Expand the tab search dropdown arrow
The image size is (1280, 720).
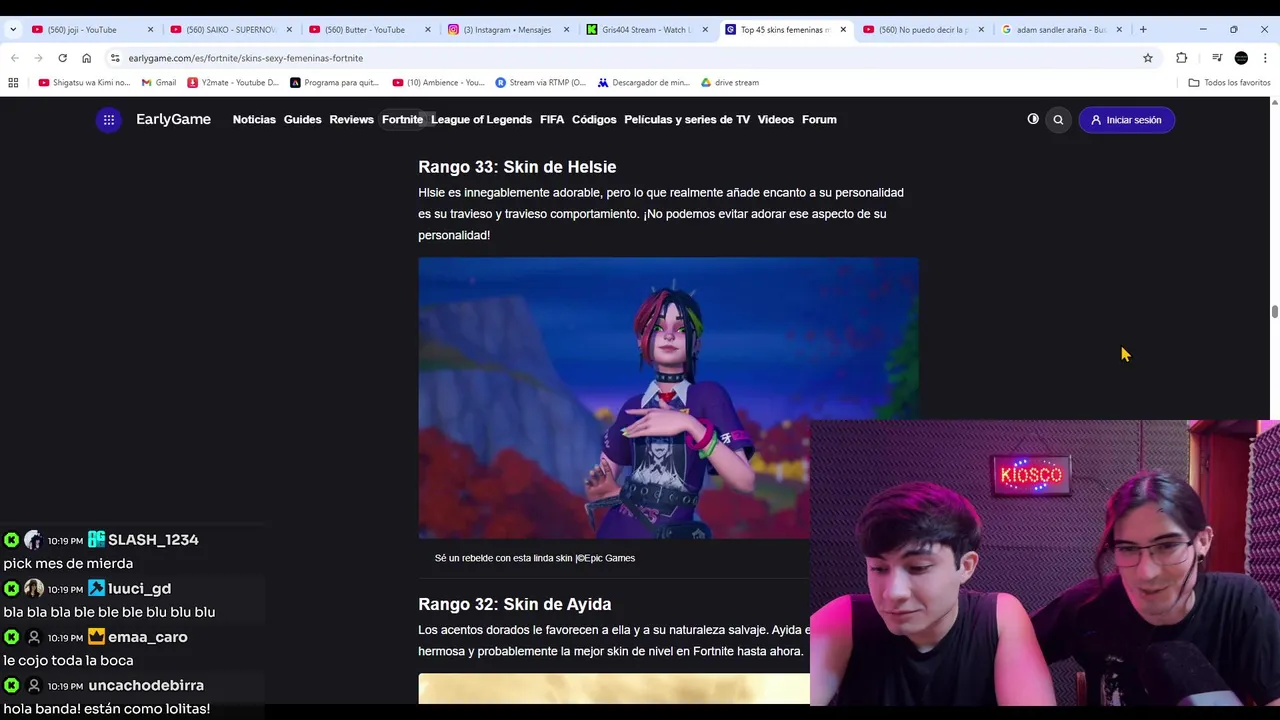pyautogui.click(x=12, y=30)
